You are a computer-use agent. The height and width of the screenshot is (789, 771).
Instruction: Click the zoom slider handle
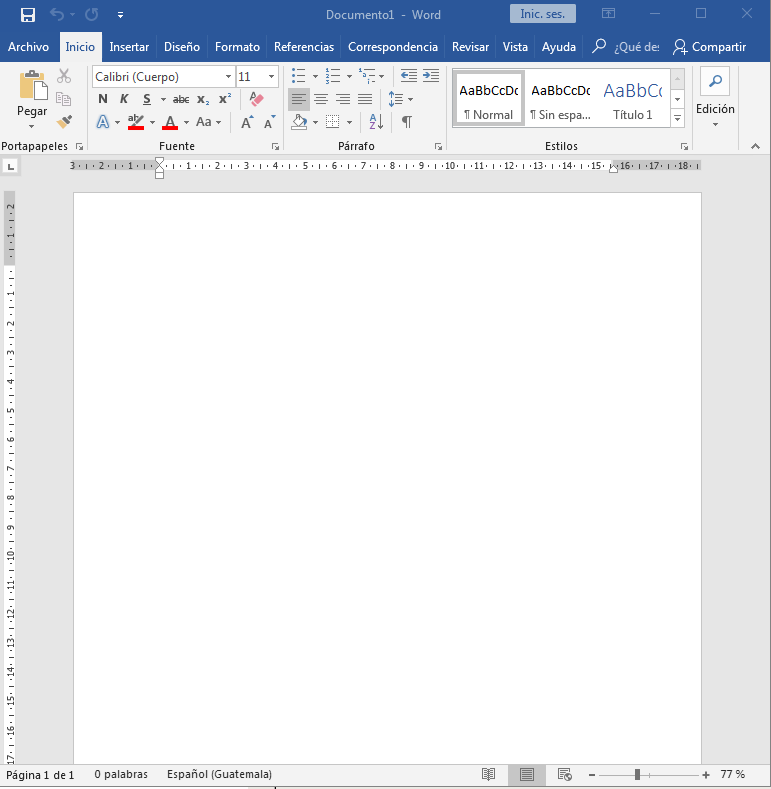click(637, 775)
